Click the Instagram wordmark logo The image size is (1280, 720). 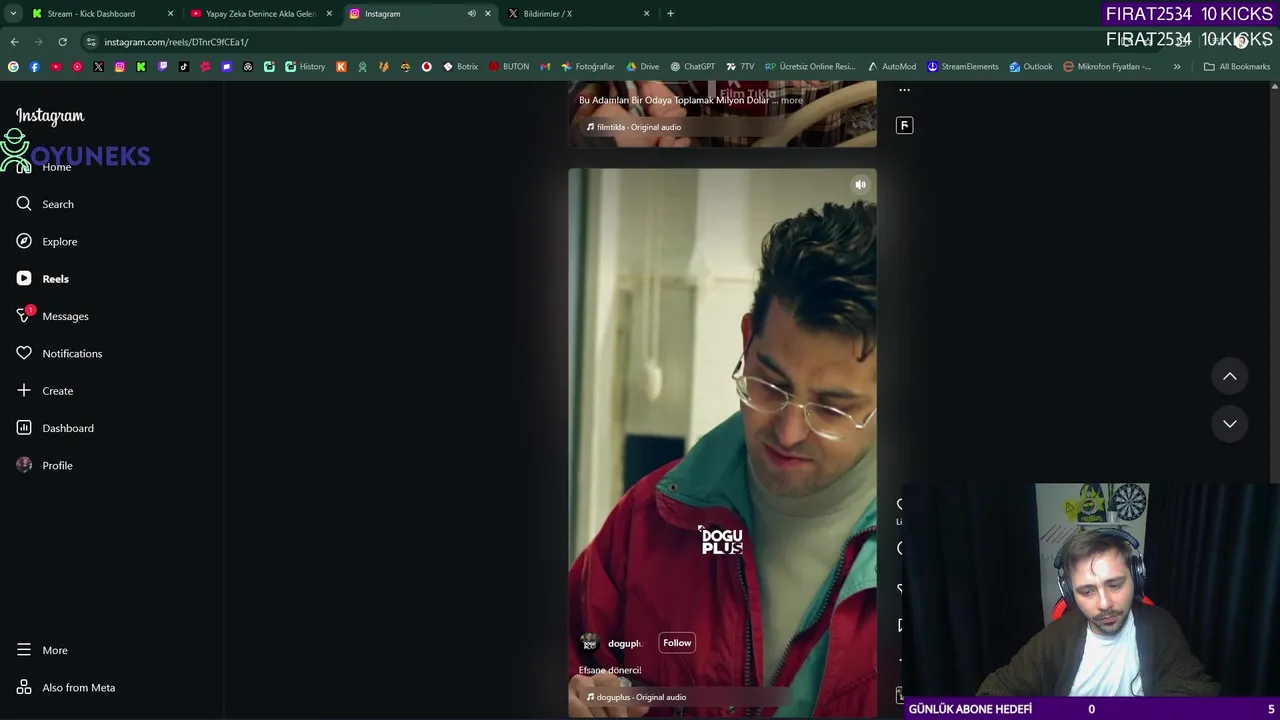coord(50,116)
